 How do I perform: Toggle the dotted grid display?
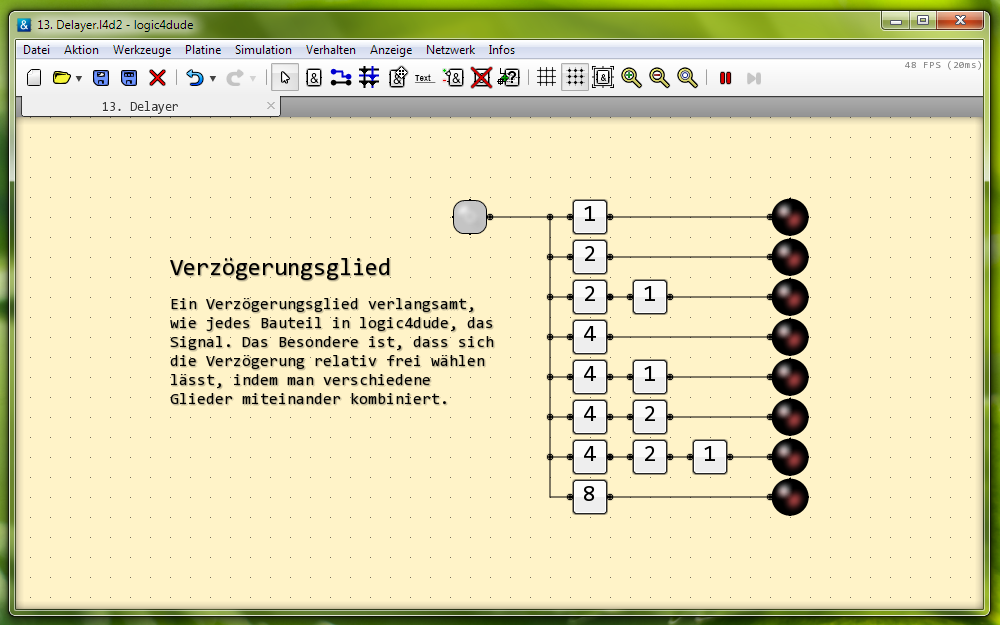pyautogui.click(x=575, y=78)
